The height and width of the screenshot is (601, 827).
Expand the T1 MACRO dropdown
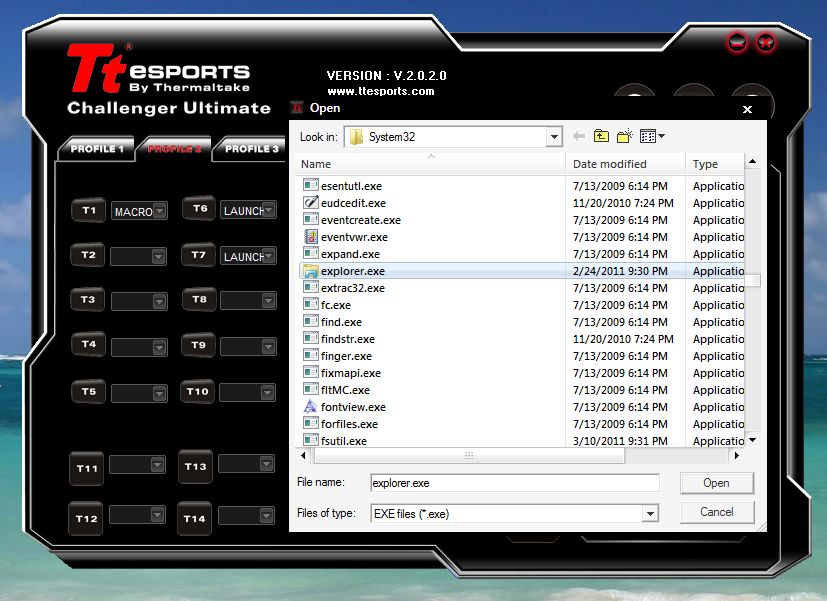pyautogui.click(x=159, y=211)
